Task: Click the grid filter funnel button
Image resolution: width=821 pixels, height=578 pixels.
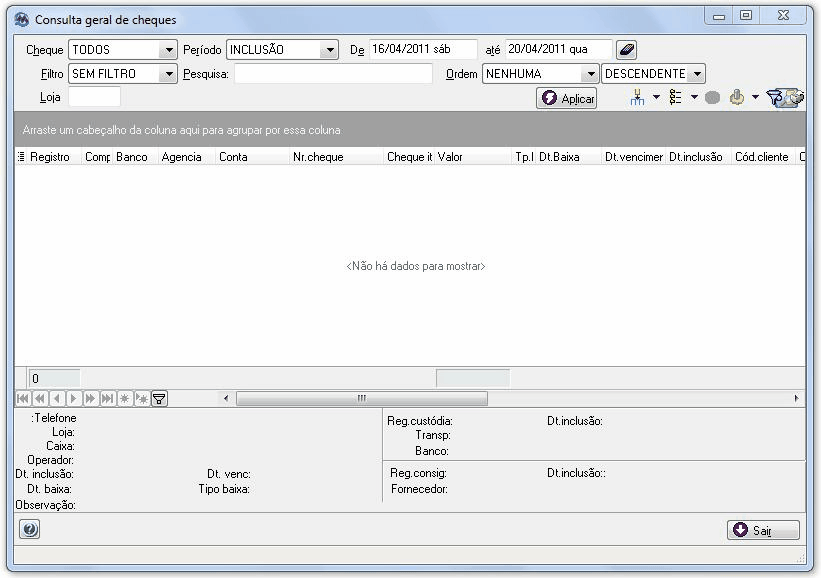Action: tap(159, 399)
